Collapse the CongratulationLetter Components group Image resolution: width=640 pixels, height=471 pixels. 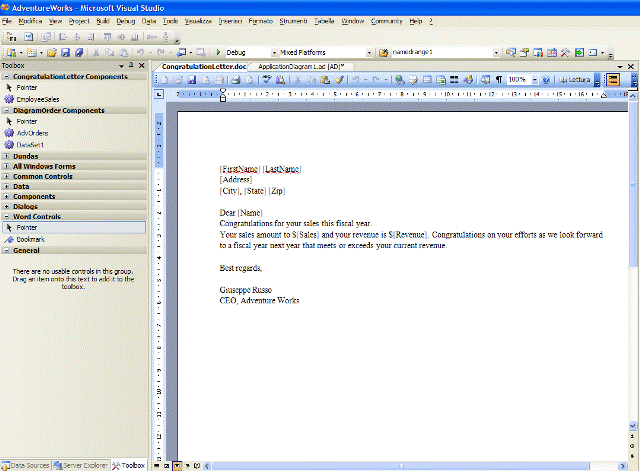click(x=6, y=76)
